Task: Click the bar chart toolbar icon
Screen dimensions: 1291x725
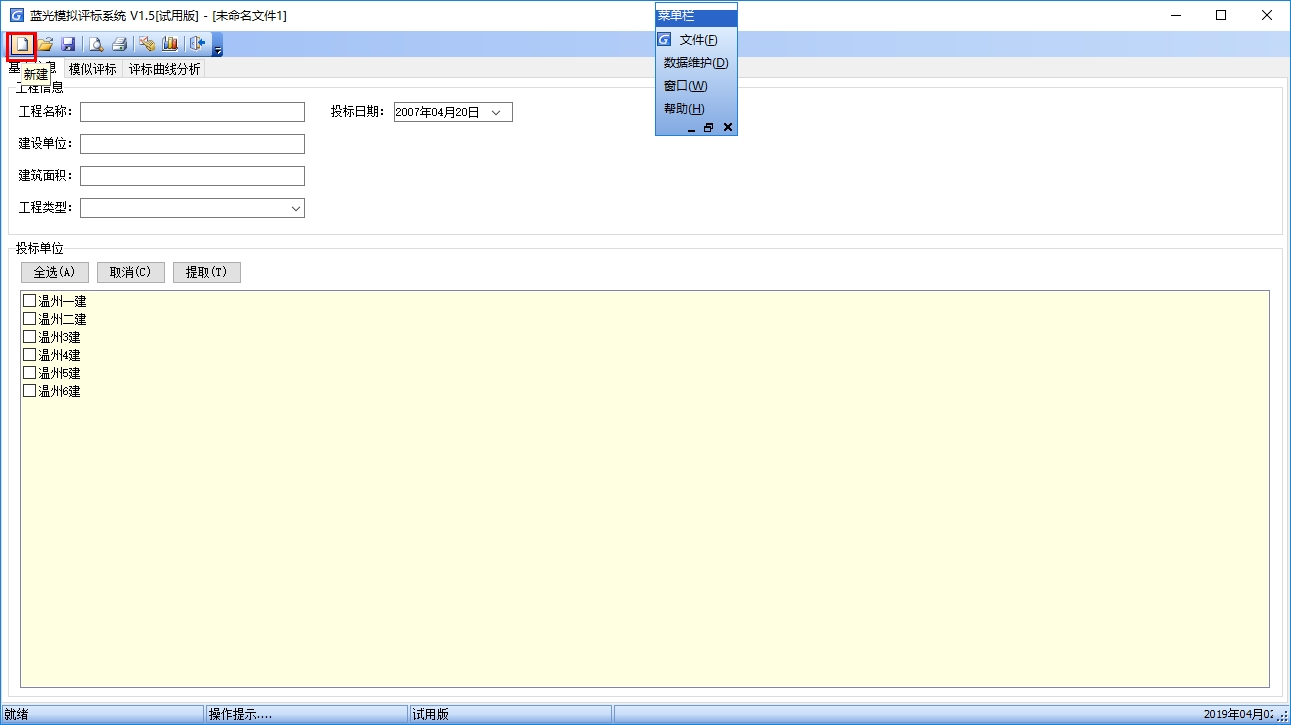Action: click(170, 44)
